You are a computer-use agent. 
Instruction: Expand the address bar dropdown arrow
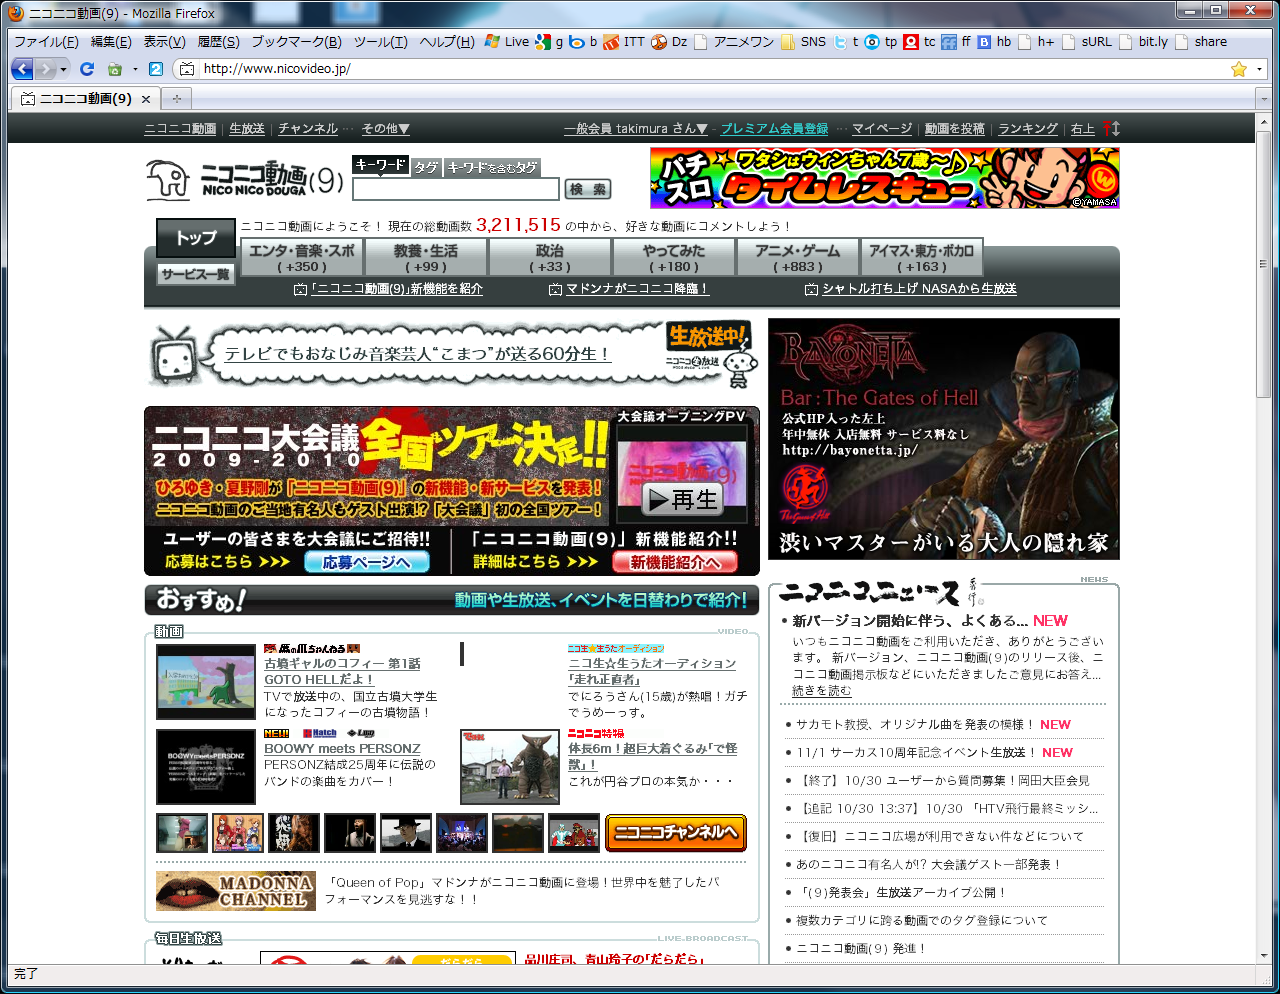coord(1259,69)
